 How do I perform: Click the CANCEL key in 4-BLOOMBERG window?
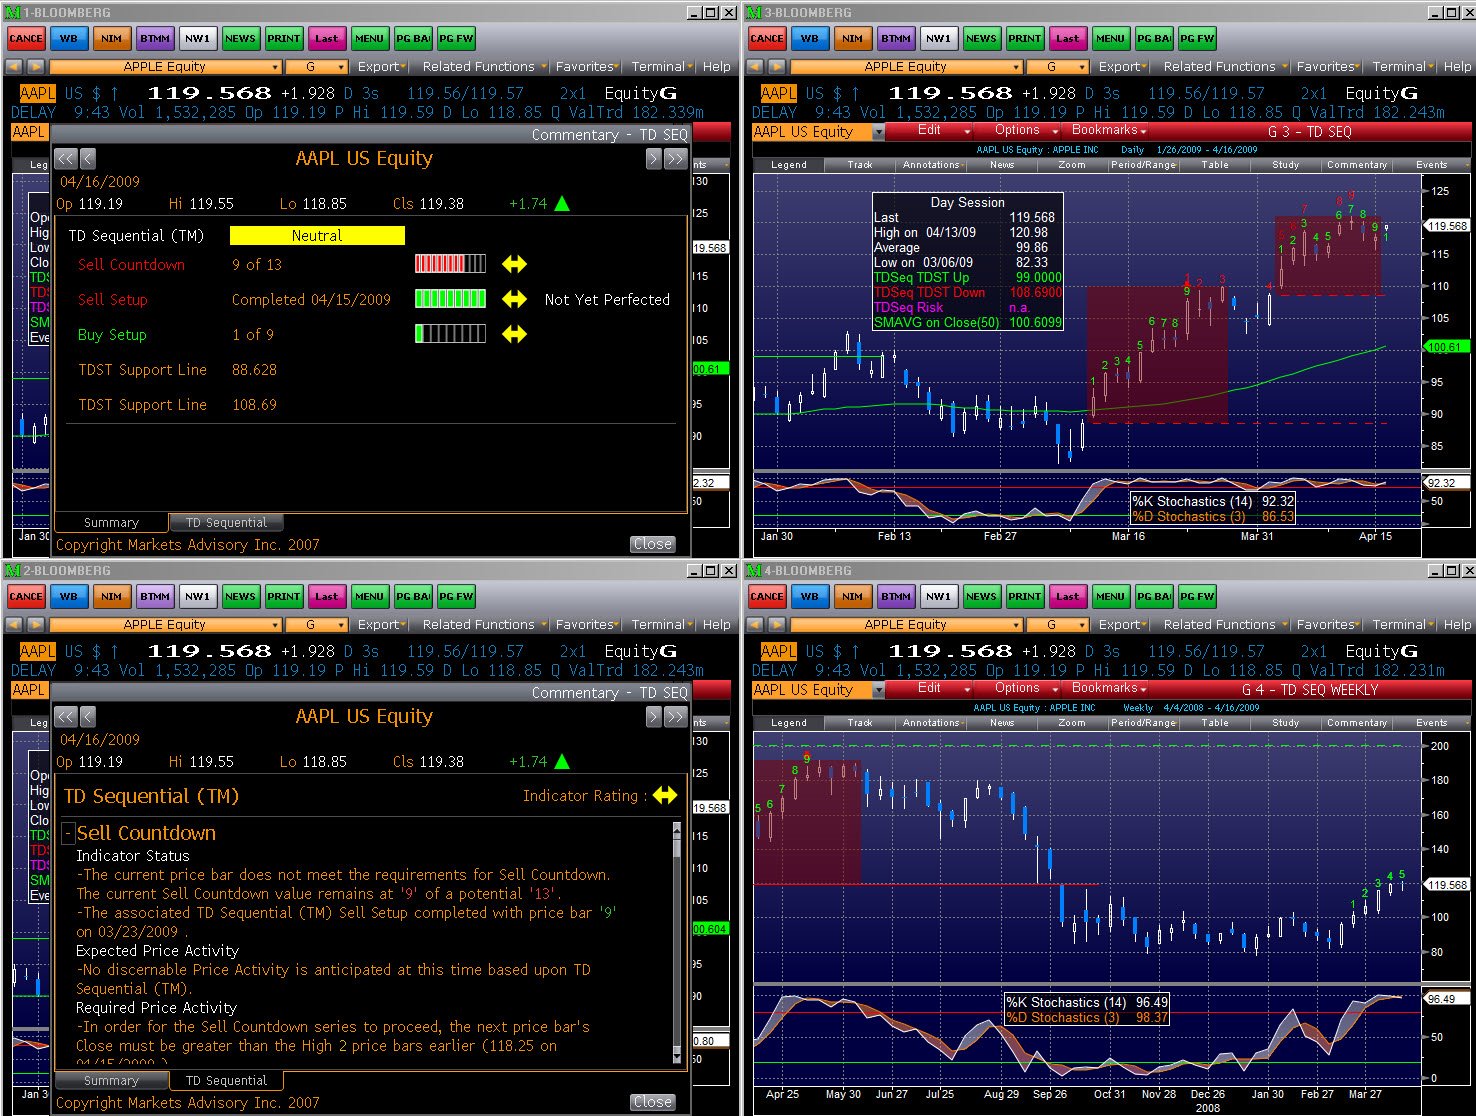pos(767,596)
